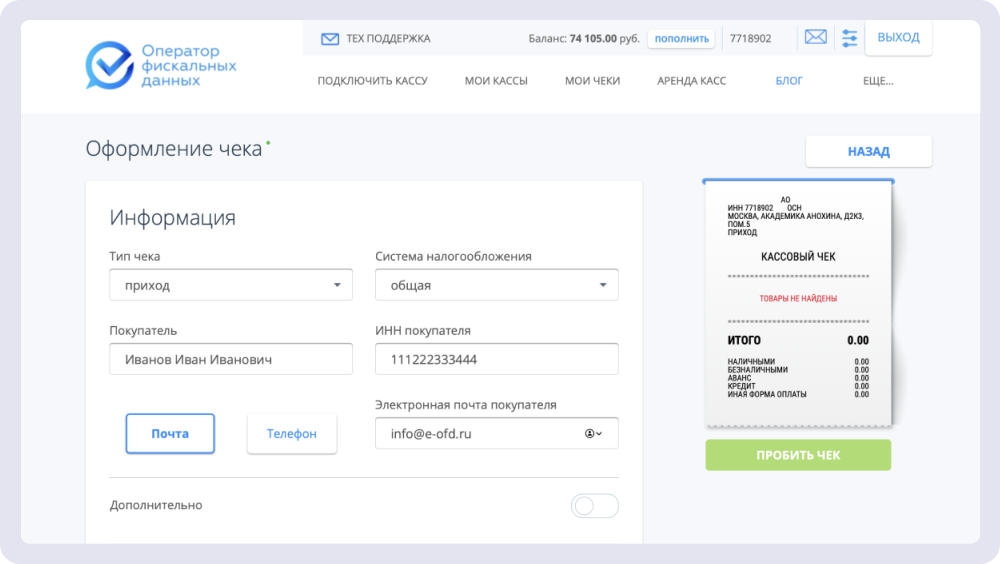
Task: Click the balance amount 74 105.00
Action: [593, 39]
